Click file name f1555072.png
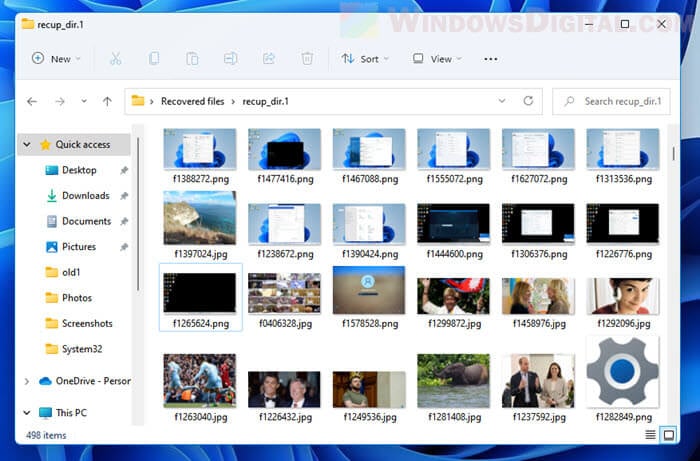The height and width of the screenshot is (461, 700). coord(454,179)
